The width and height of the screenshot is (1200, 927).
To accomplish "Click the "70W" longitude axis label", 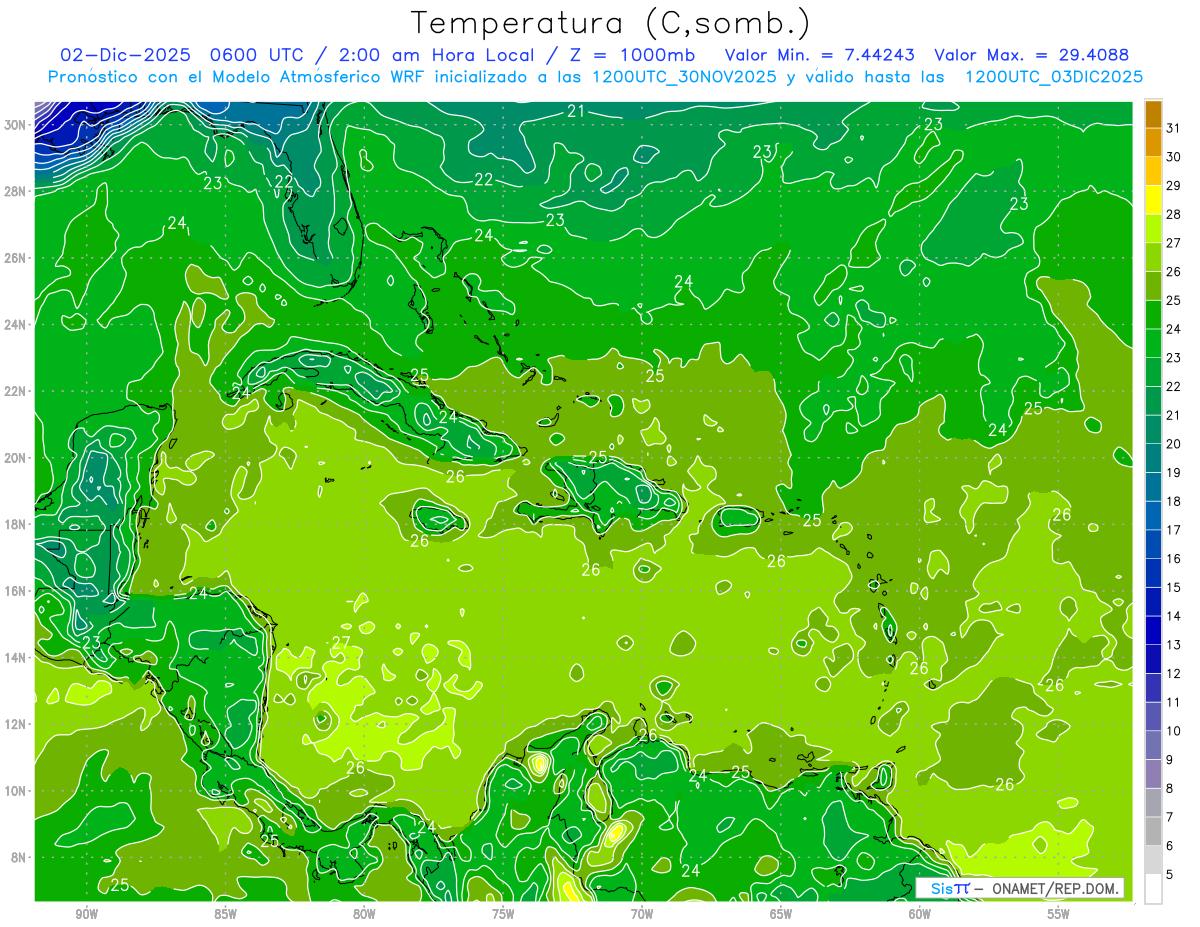I will coord(642,914).
